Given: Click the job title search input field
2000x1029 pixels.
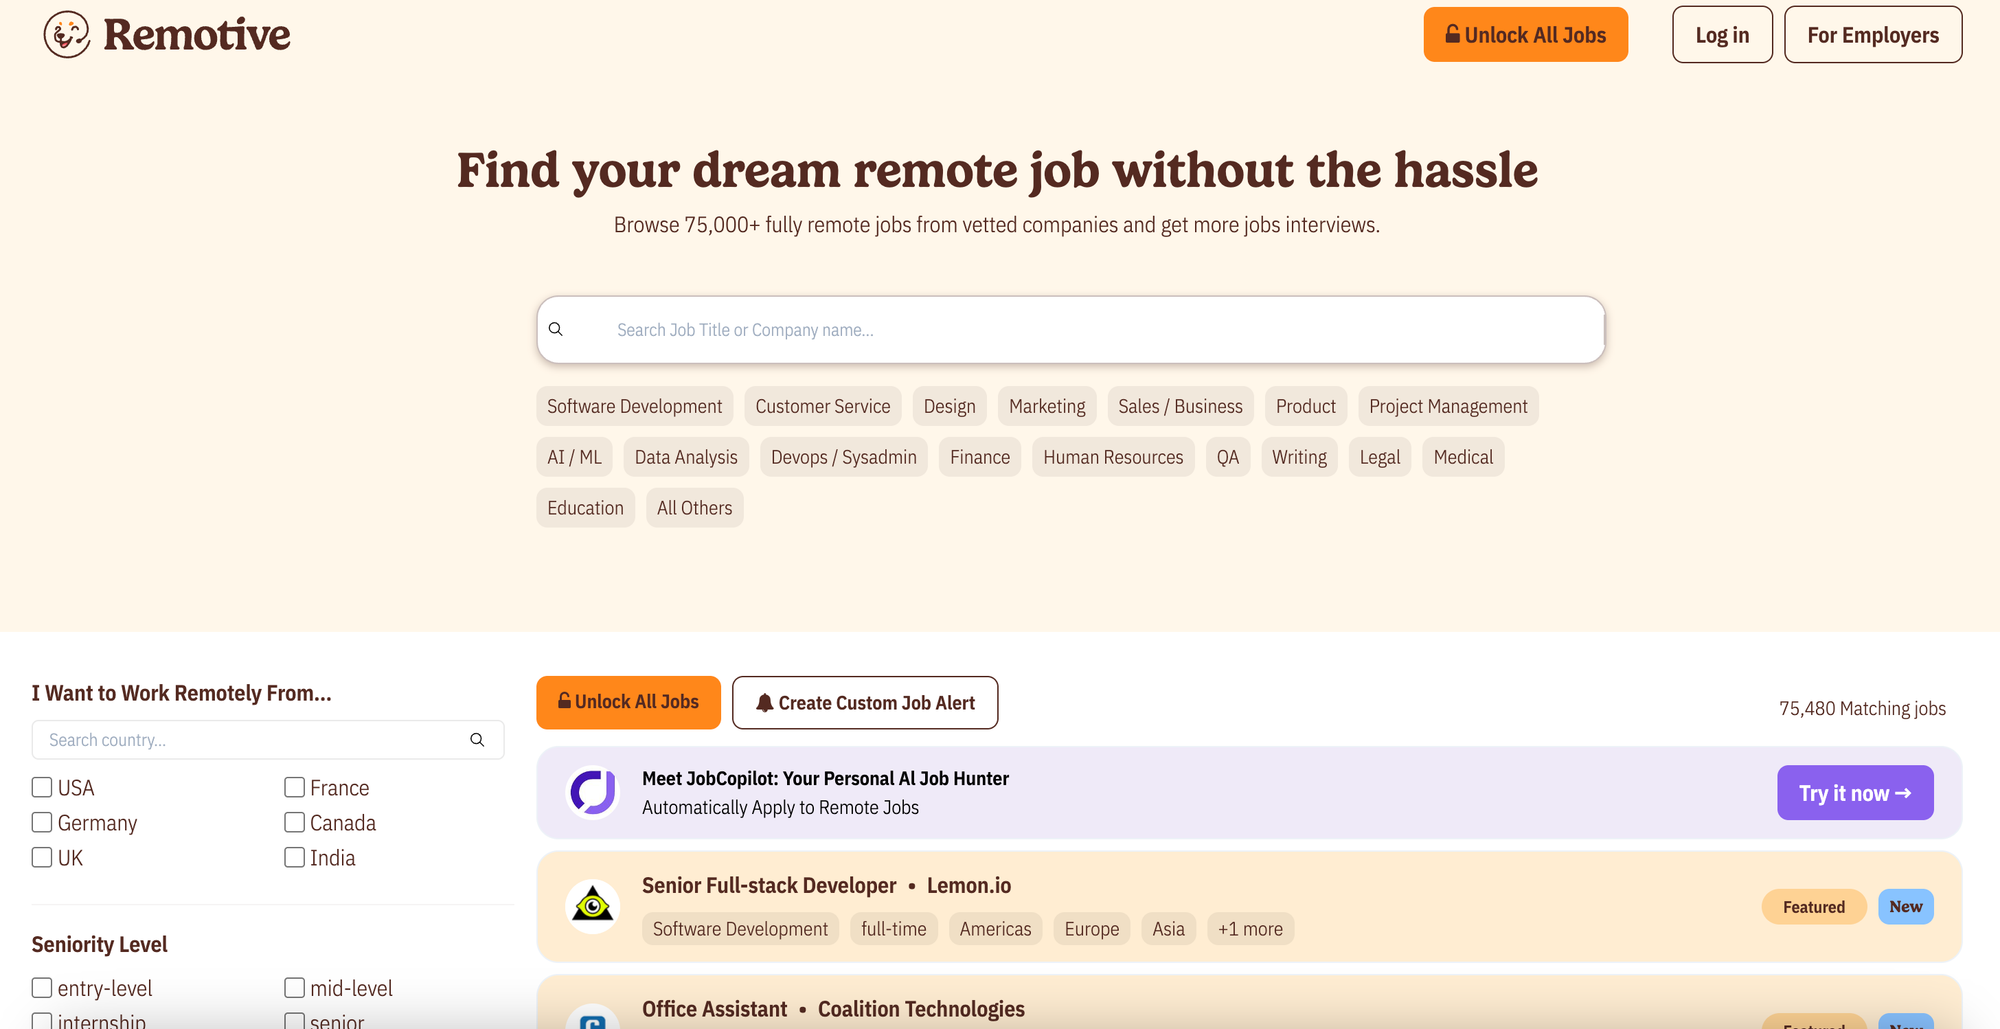Looking at the screenshot, I should tap(1000, 329).
